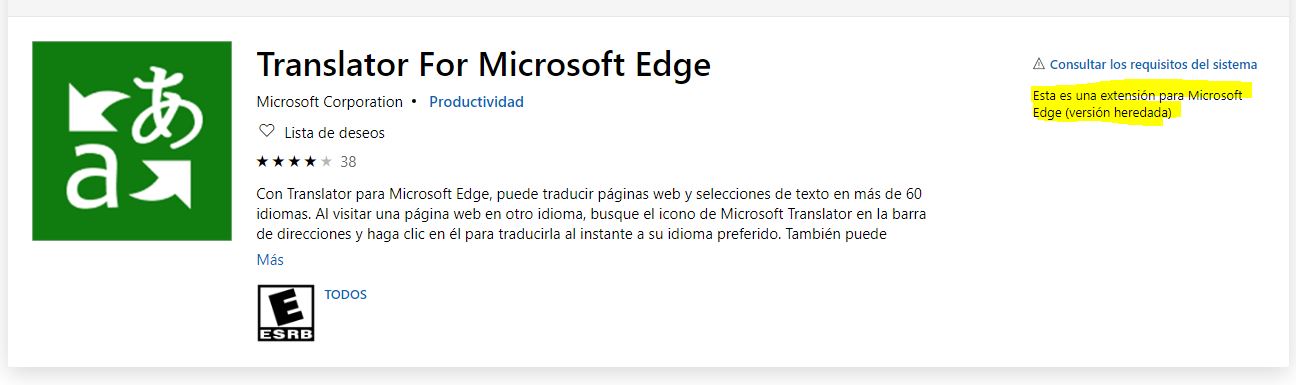Open the TODOS rating link
The height and width of the screenshot is (385, 1296).
click(x=345, y=295)
